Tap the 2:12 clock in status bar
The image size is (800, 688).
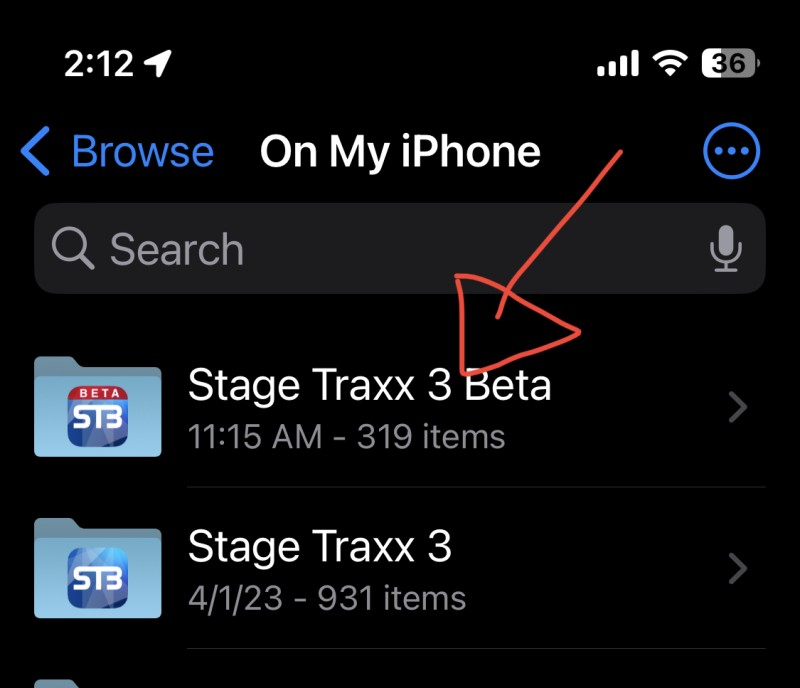click(99, 64)
